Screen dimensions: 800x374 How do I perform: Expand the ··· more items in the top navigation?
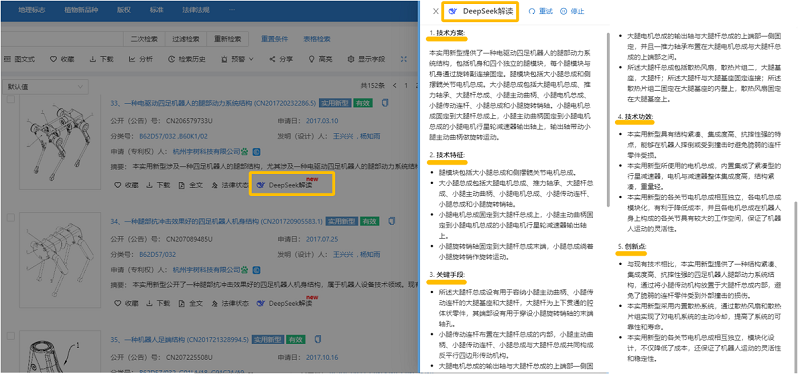[x=232, y=10]
